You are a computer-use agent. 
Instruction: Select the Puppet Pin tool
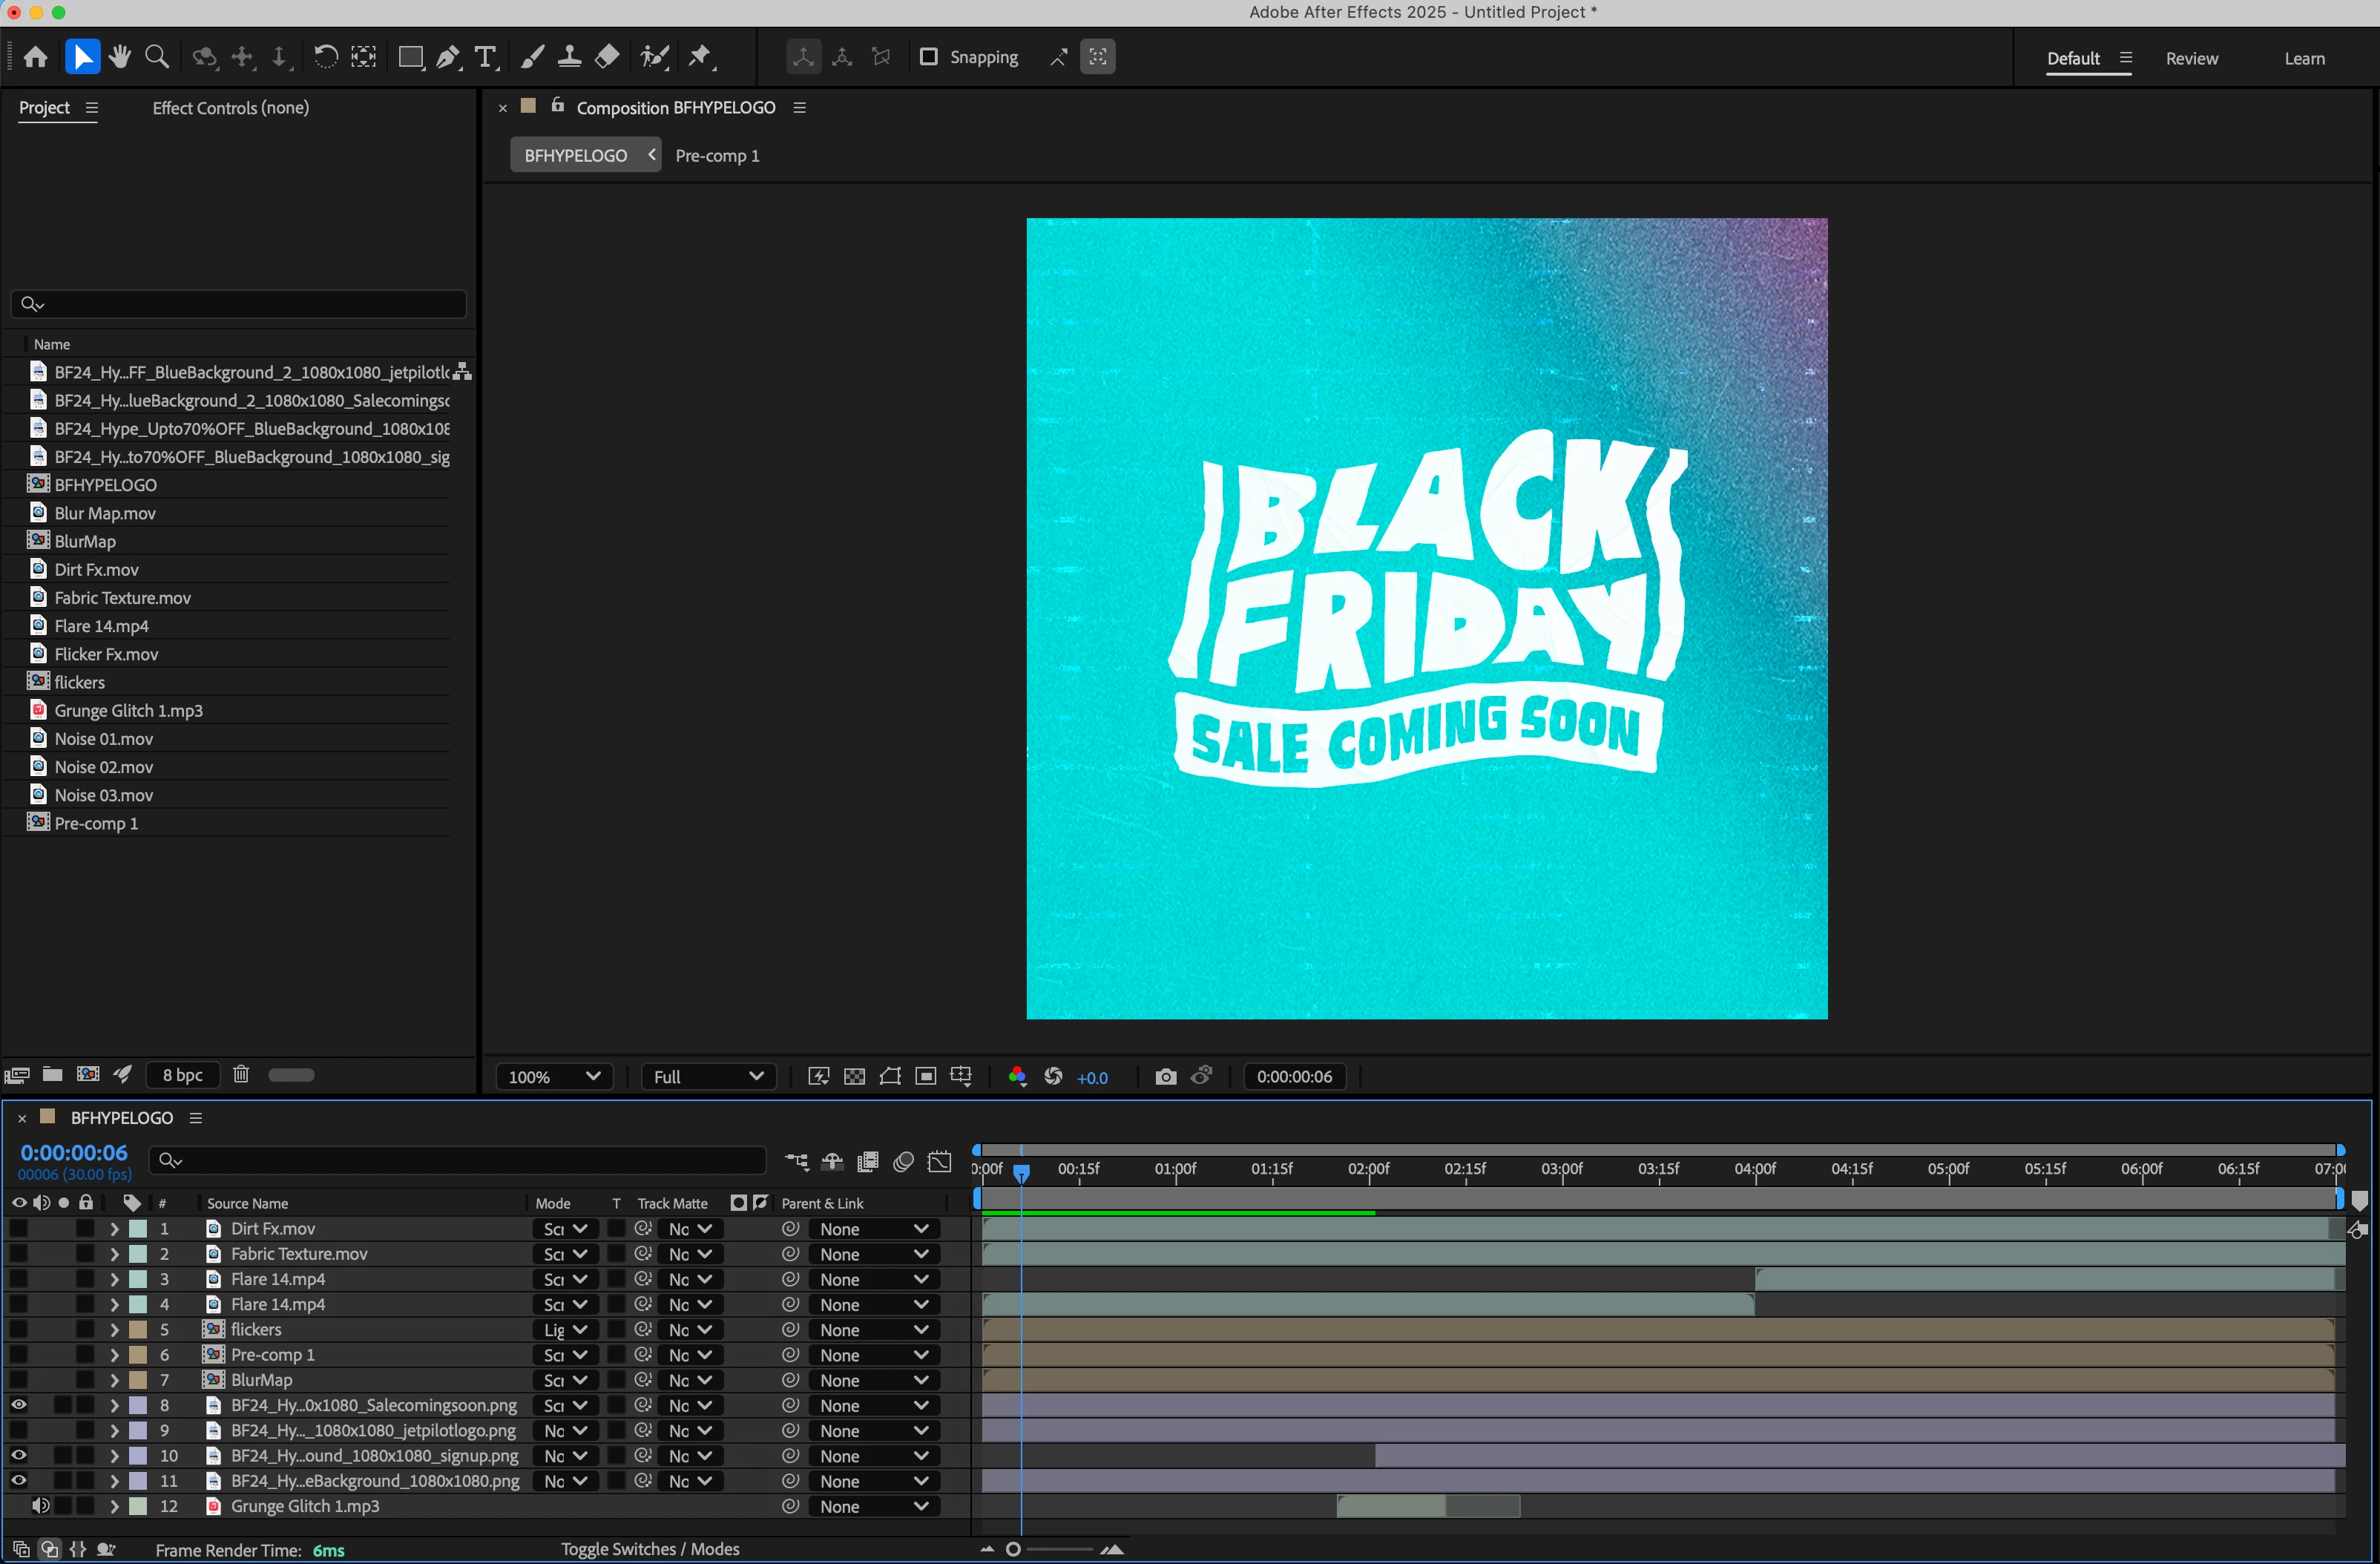pos(700,57)
